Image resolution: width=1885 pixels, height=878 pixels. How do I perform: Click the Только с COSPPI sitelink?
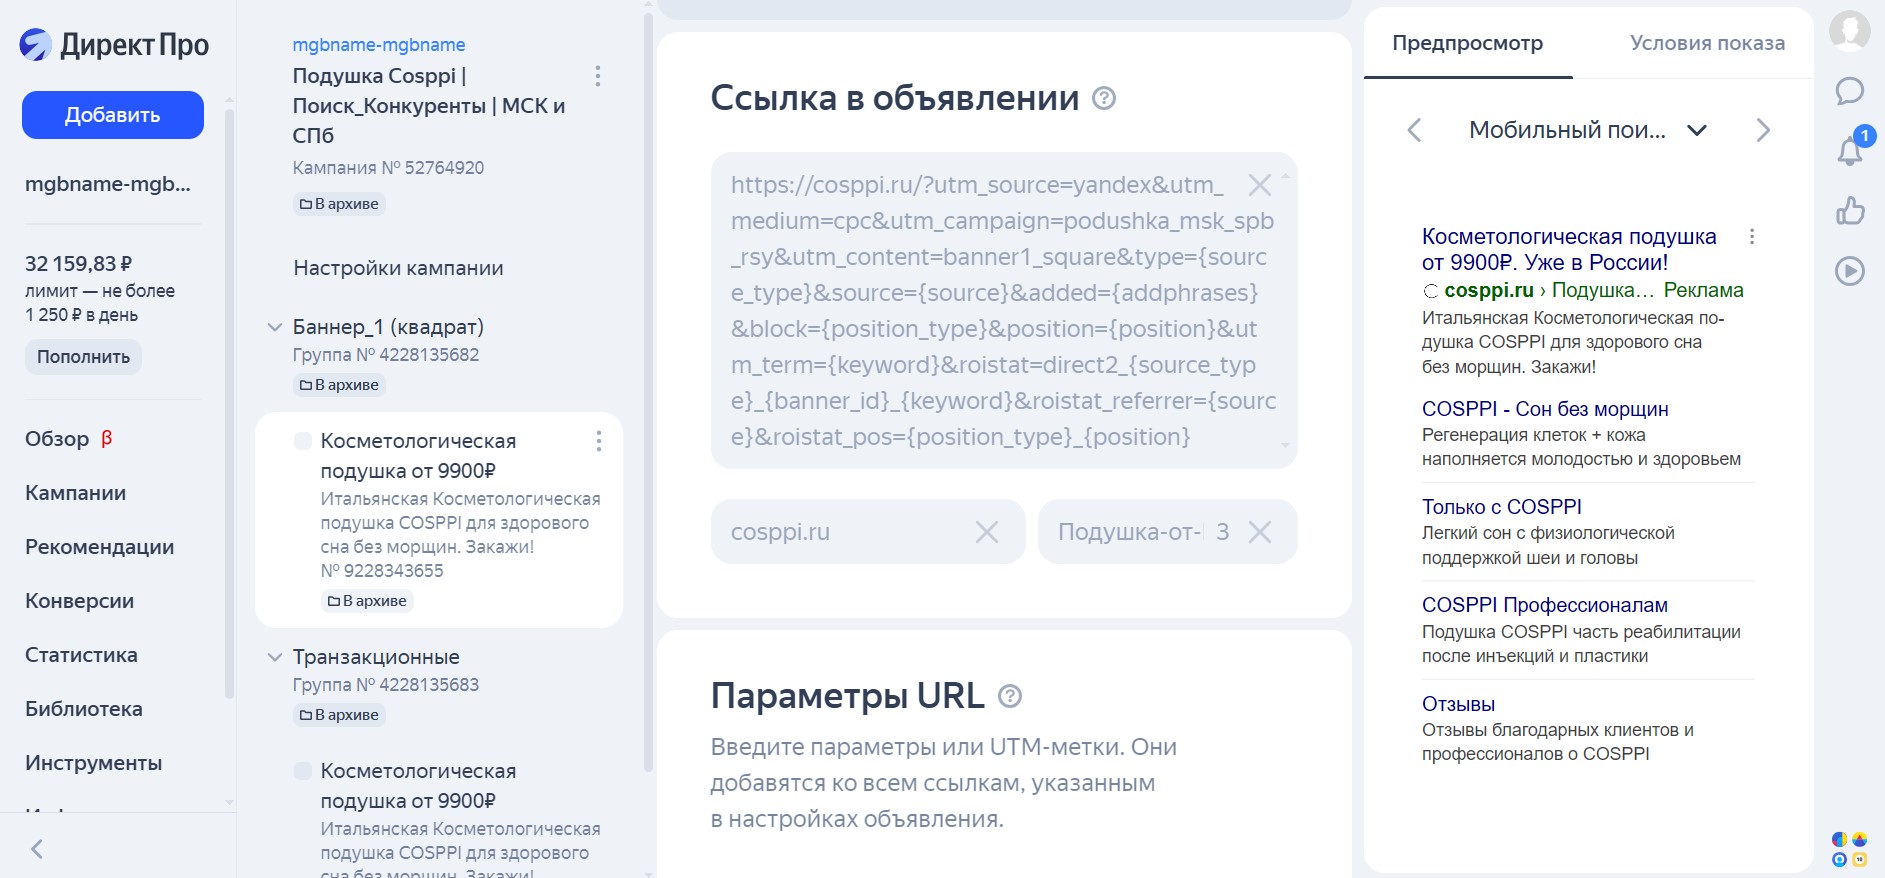tap(1502, 507)
